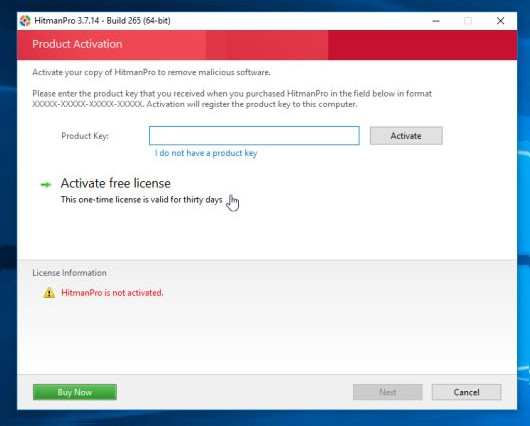Click the 'HitmanPro 3.7.14 - Build 265 (64-bit)' title text

102,21
